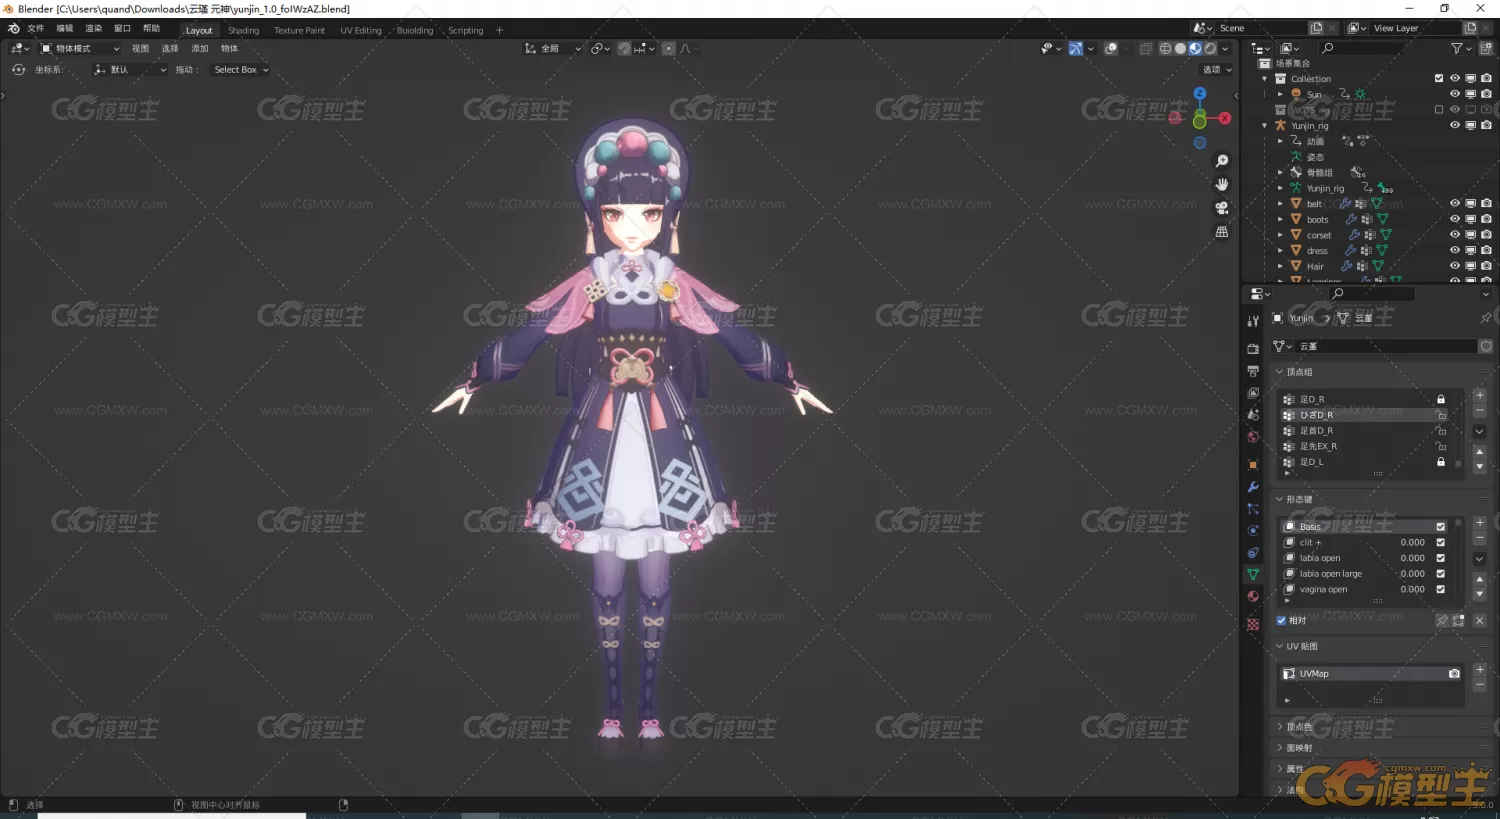Viewport: 1500px width, 819px height.
Task: Open 全局 transform orientation dropdown
Action: (553, 48)
